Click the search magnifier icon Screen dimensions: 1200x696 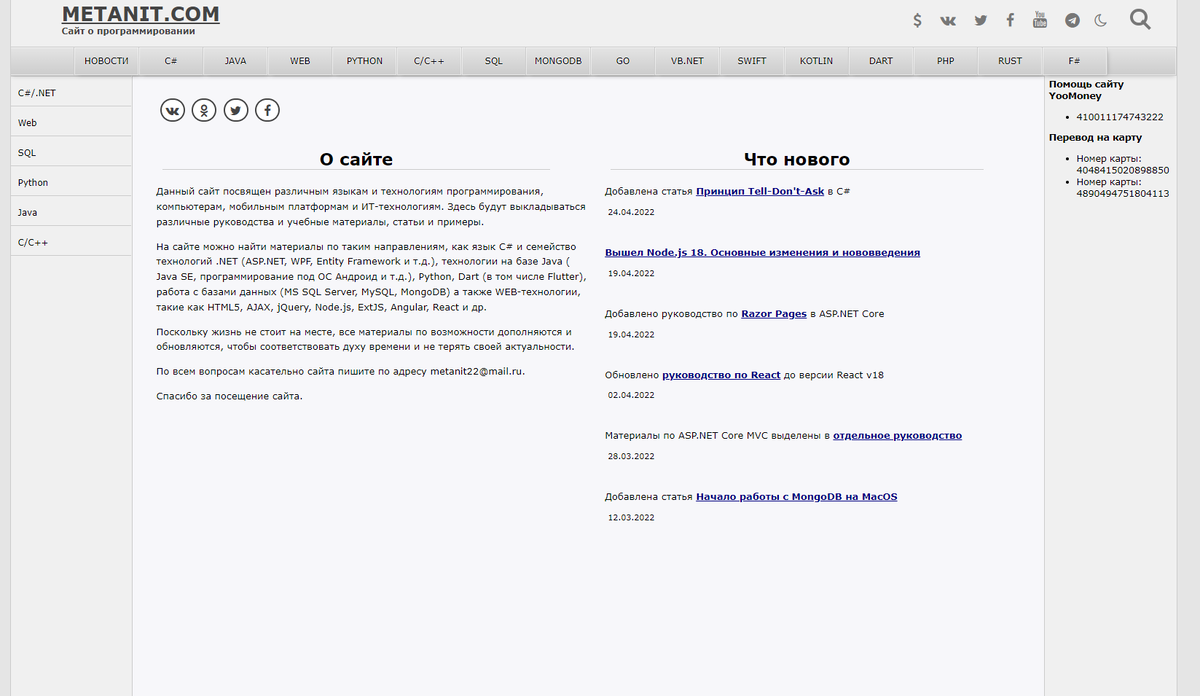click(1140, 19)
